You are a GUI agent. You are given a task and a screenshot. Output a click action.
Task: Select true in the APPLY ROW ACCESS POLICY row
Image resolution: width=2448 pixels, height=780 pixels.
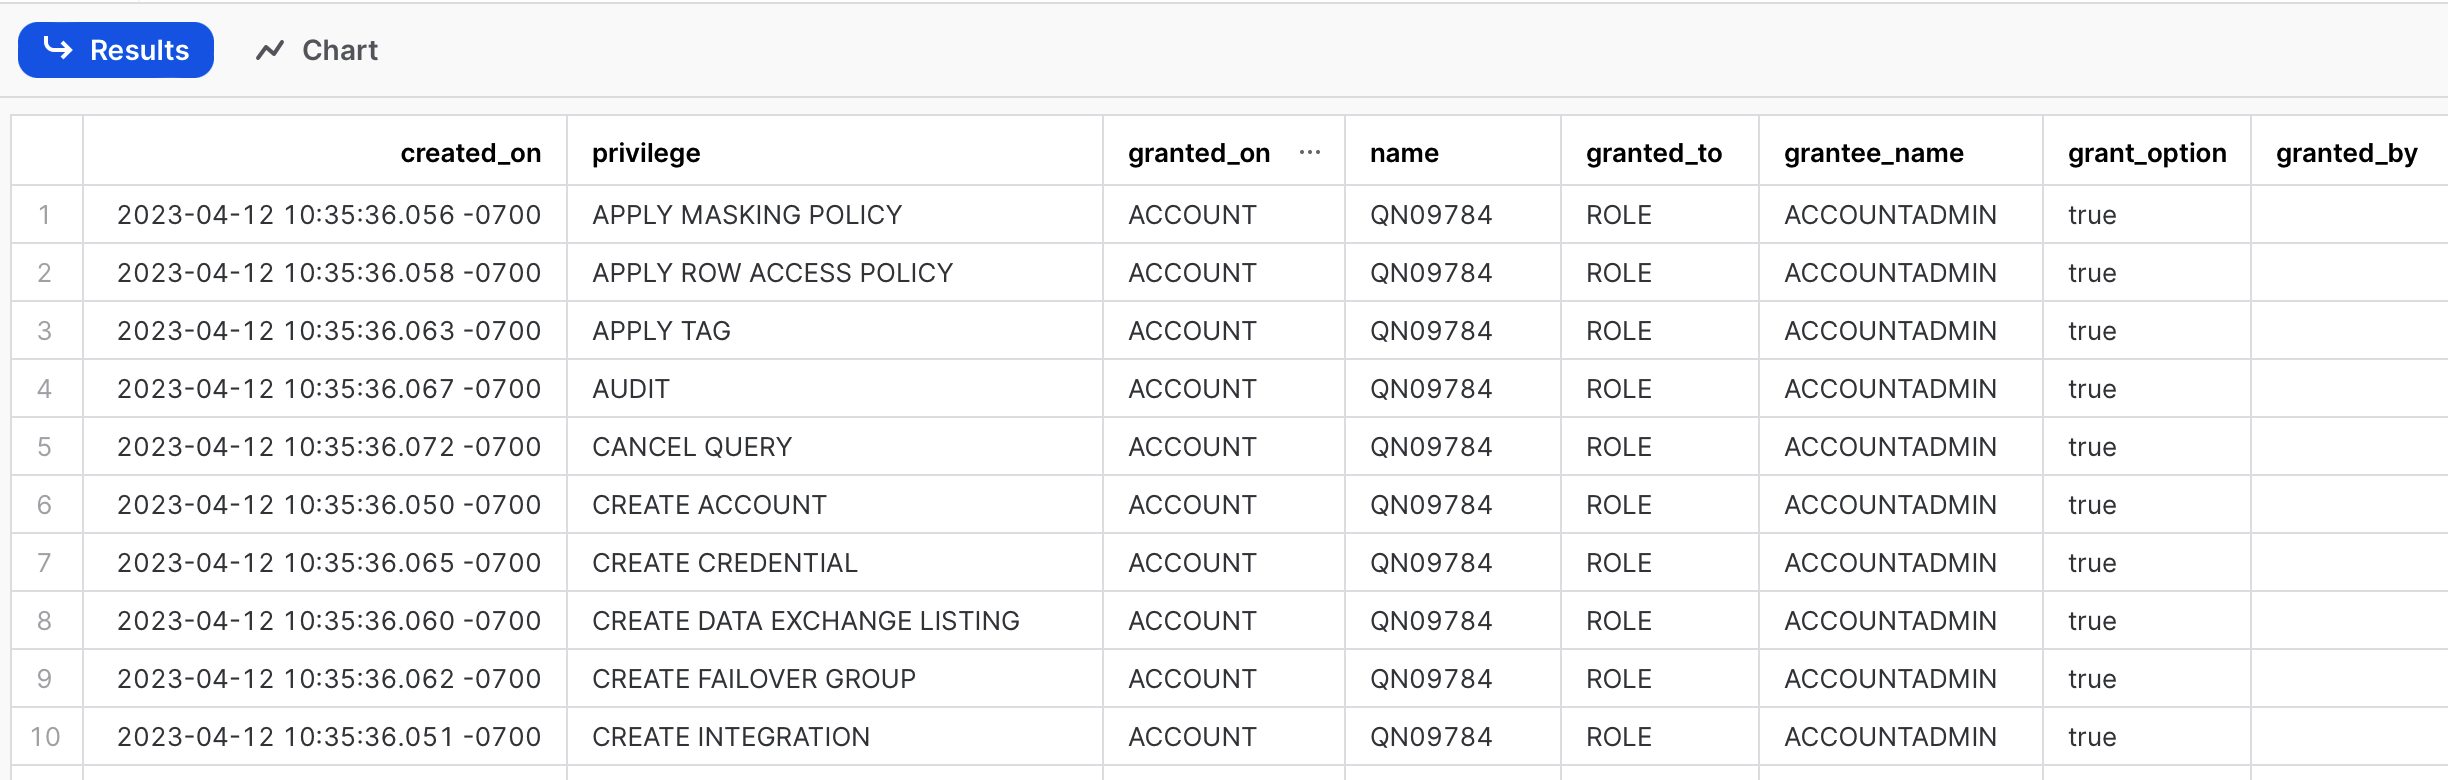(2092, 273)
